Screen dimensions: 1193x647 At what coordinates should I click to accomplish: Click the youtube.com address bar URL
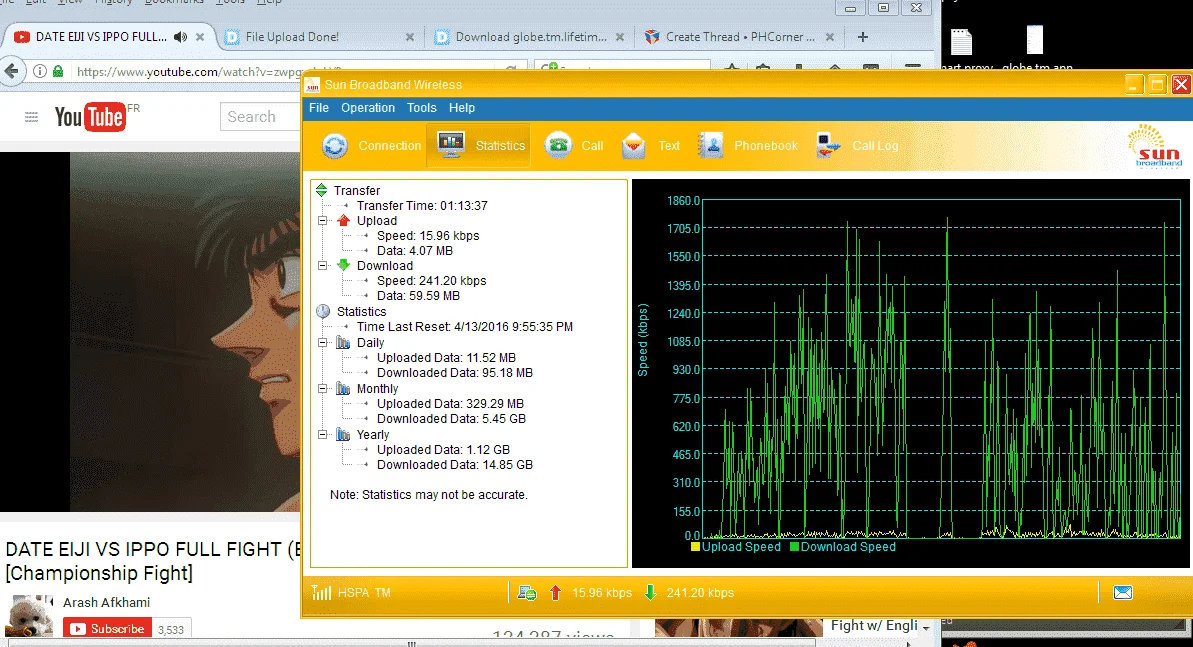click(187, 72)
